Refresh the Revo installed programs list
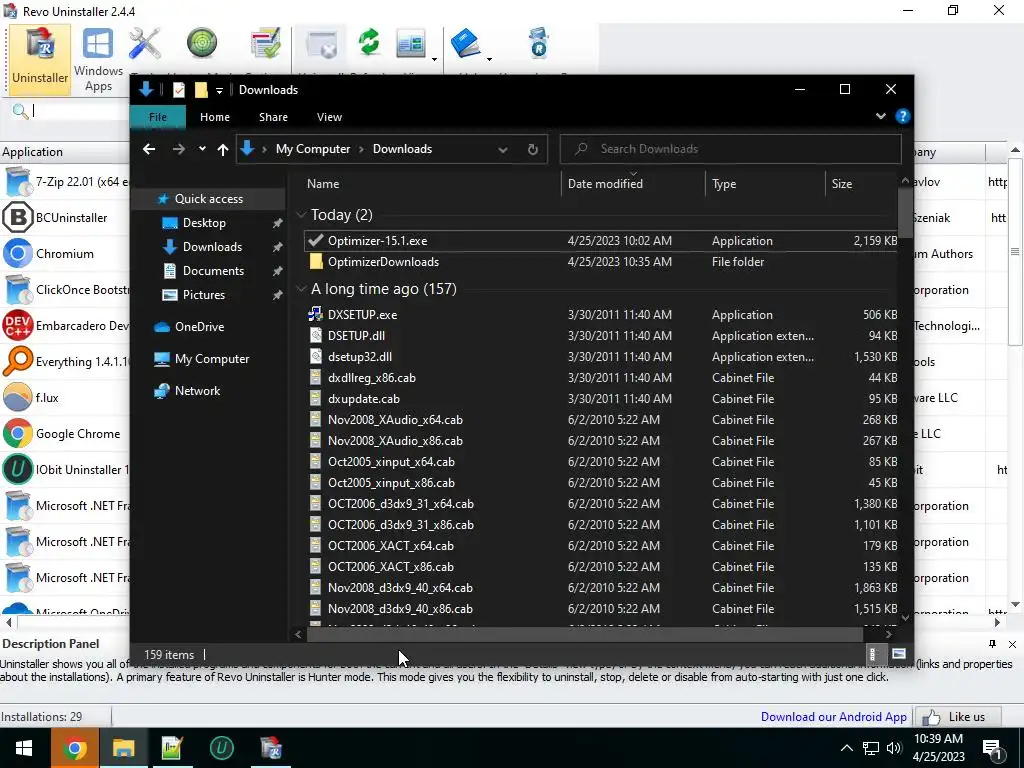The image size is (1024, 768). pyautogui.click(x=369, y=42)
